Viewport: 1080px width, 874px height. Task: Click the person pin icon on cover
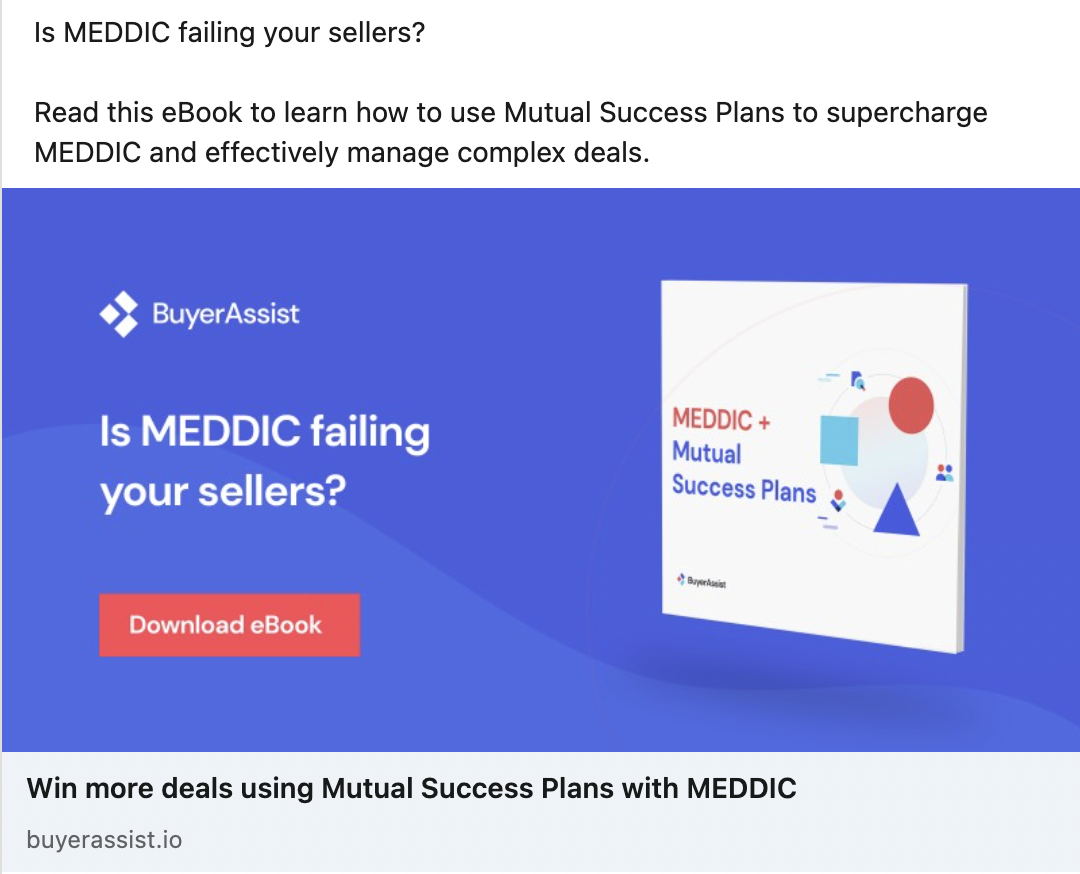(x=838, y=500)
